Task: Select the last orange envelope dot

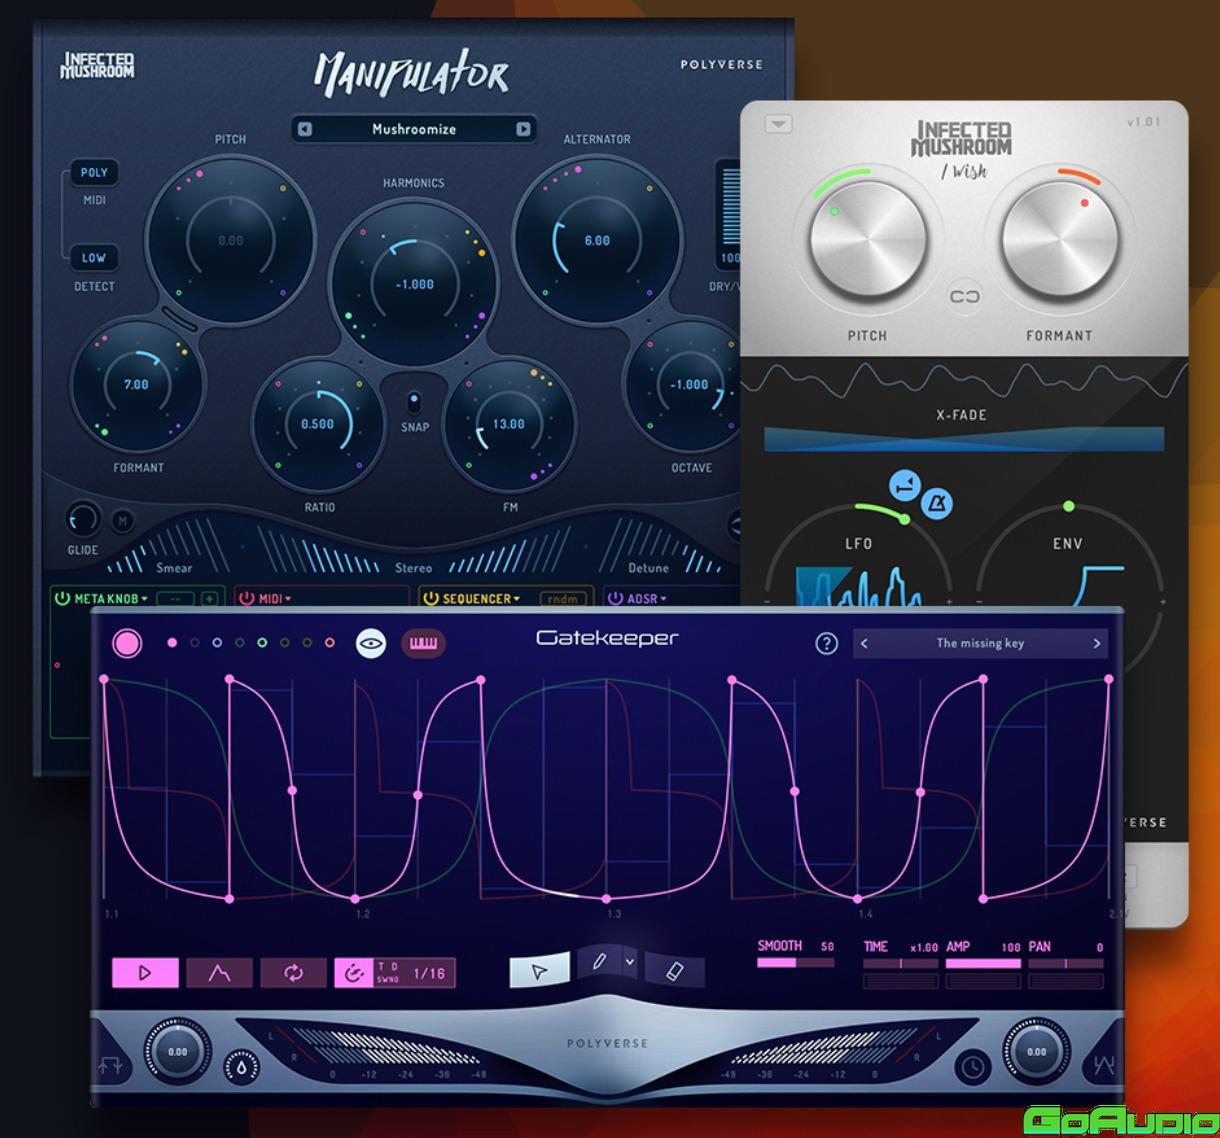Action: tap(330, 643)
